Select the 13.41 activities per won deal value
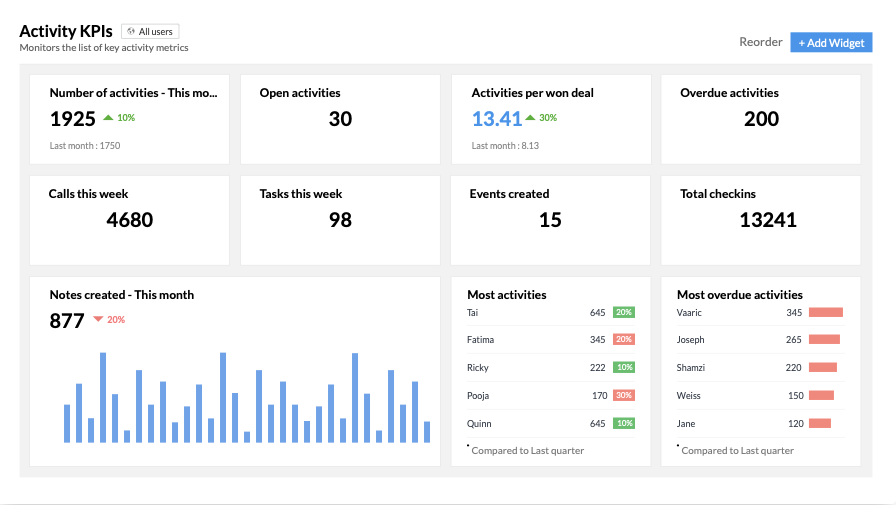Image resolution: width=896 pixels, height=505 pixels. point(497,119)
